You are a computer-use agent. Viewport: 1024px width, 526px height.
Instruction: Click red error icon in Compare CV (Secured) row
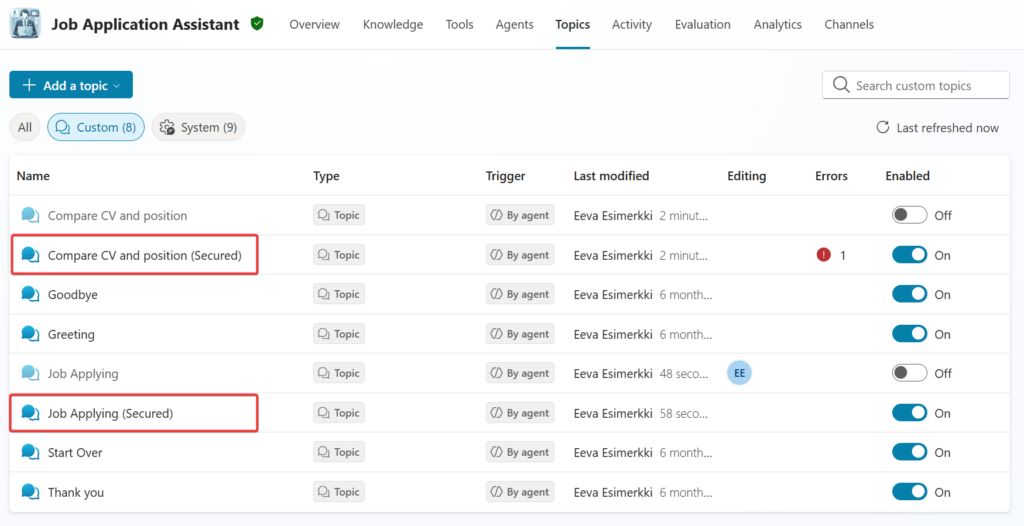824,255
